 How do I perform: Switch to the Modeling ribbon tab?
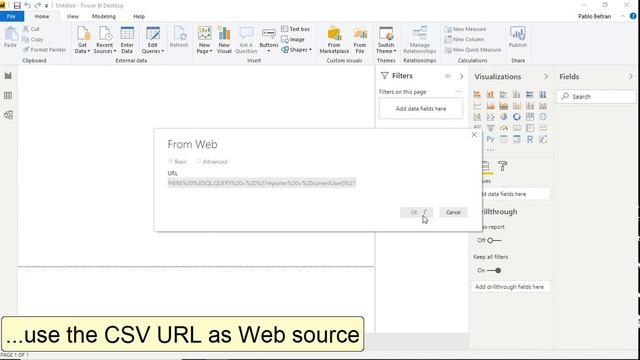point(104,16)
